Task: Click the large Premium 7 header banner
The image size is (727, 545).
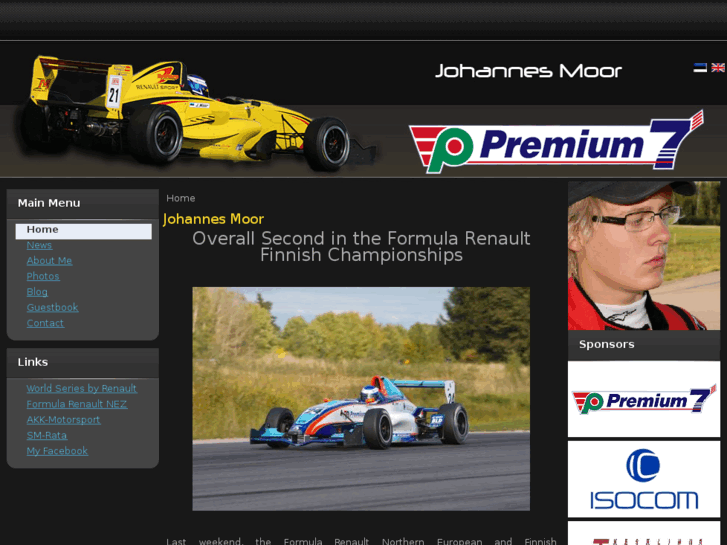Action: (556, 142)
